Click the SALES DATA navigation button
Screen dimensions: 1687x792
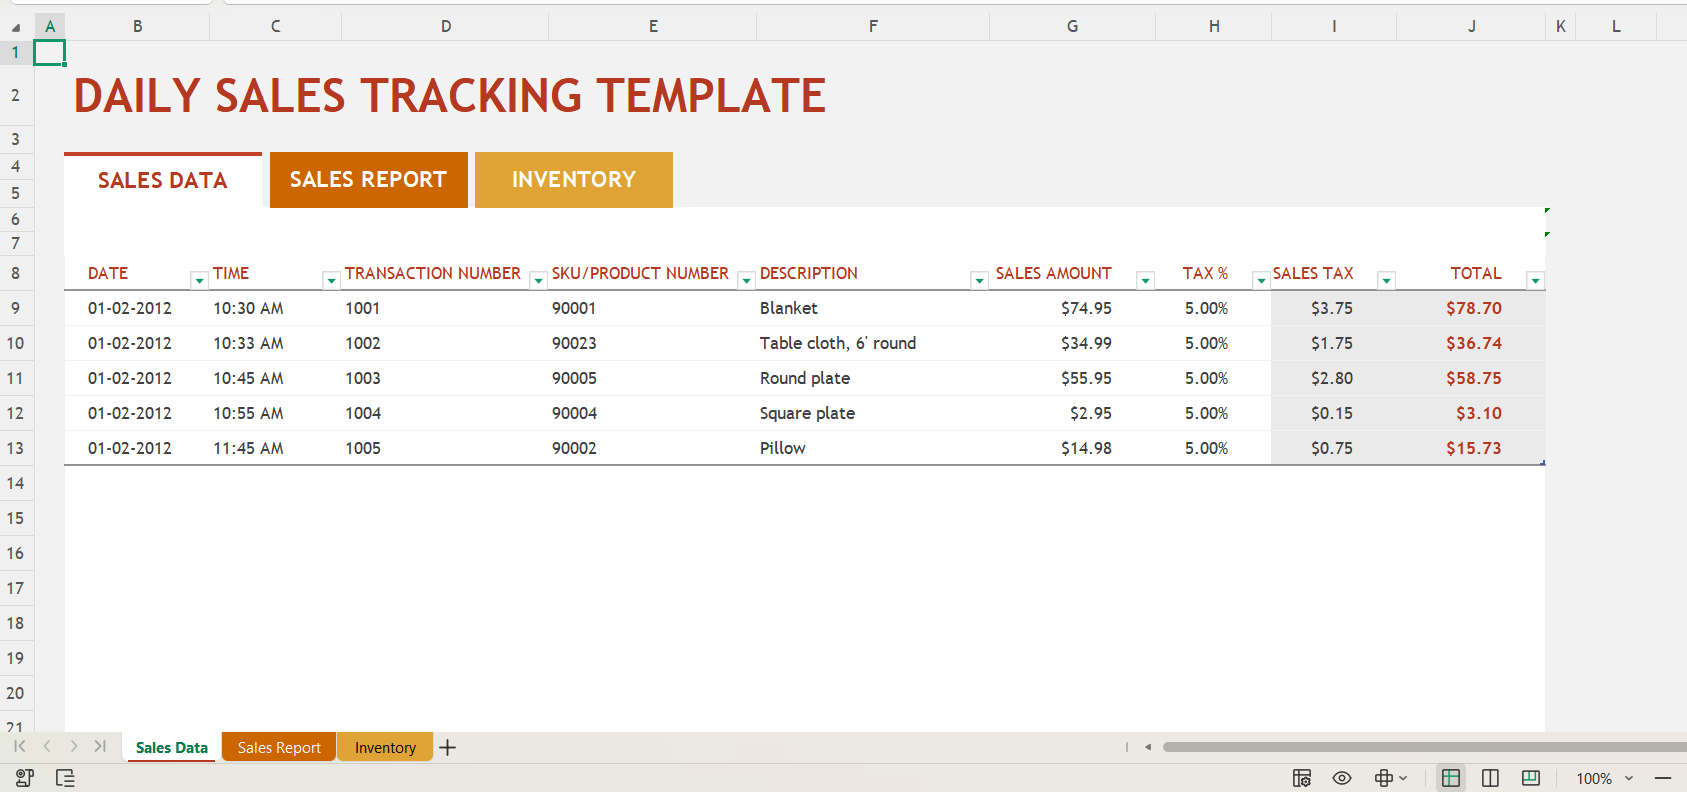point(163,180)
